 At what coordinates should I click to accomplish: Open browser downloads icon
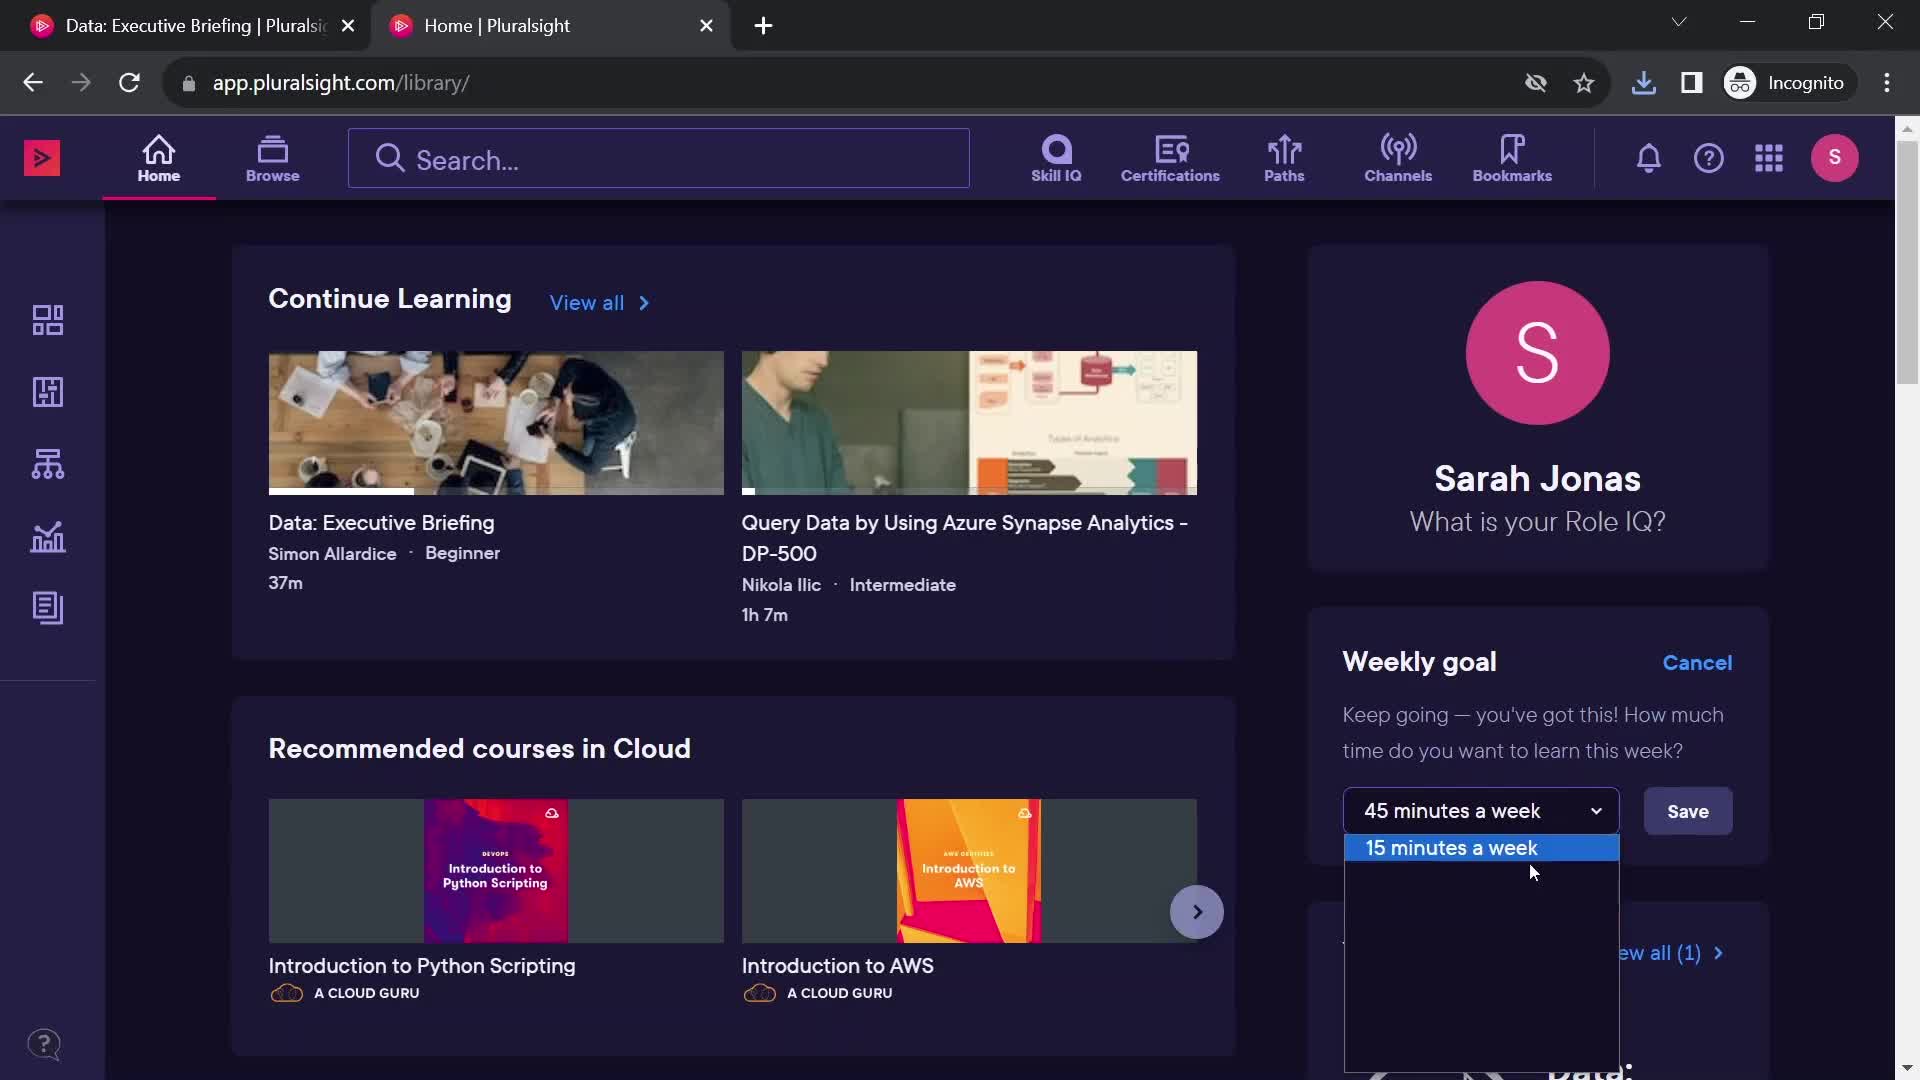(x=1643, y=83)
